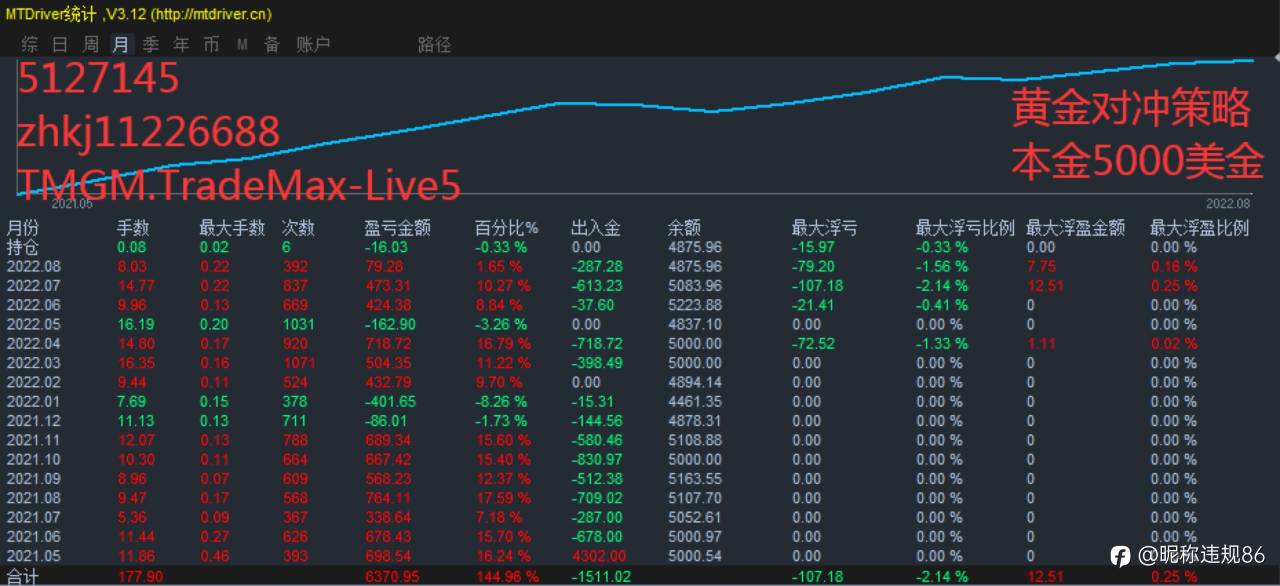
Task: Select the 2021.06 month row
Action: 640,537
